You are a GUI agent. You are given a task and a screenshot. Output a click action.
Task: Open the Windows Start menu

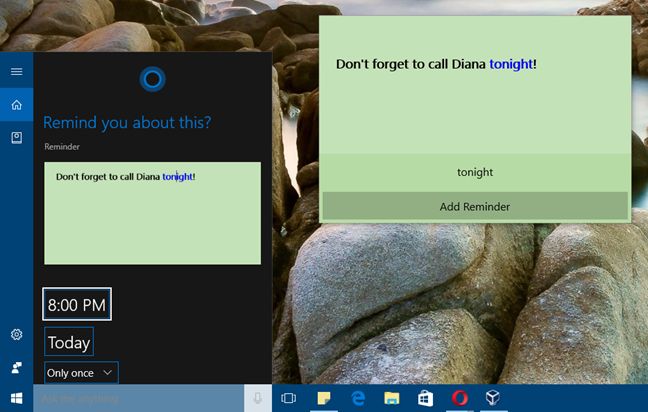(x=17, y=398)
